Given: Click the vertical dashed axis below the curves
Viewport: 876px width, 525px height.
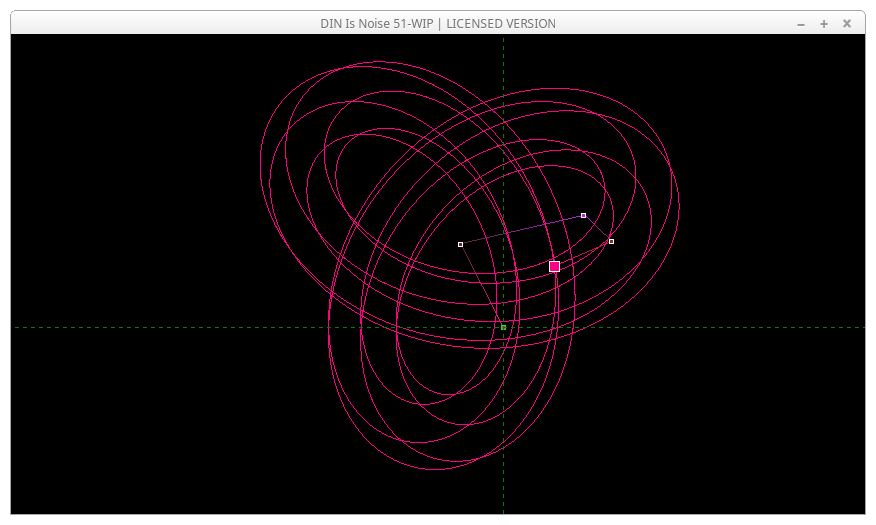Looking at the screenshot, I should point(503,490).
